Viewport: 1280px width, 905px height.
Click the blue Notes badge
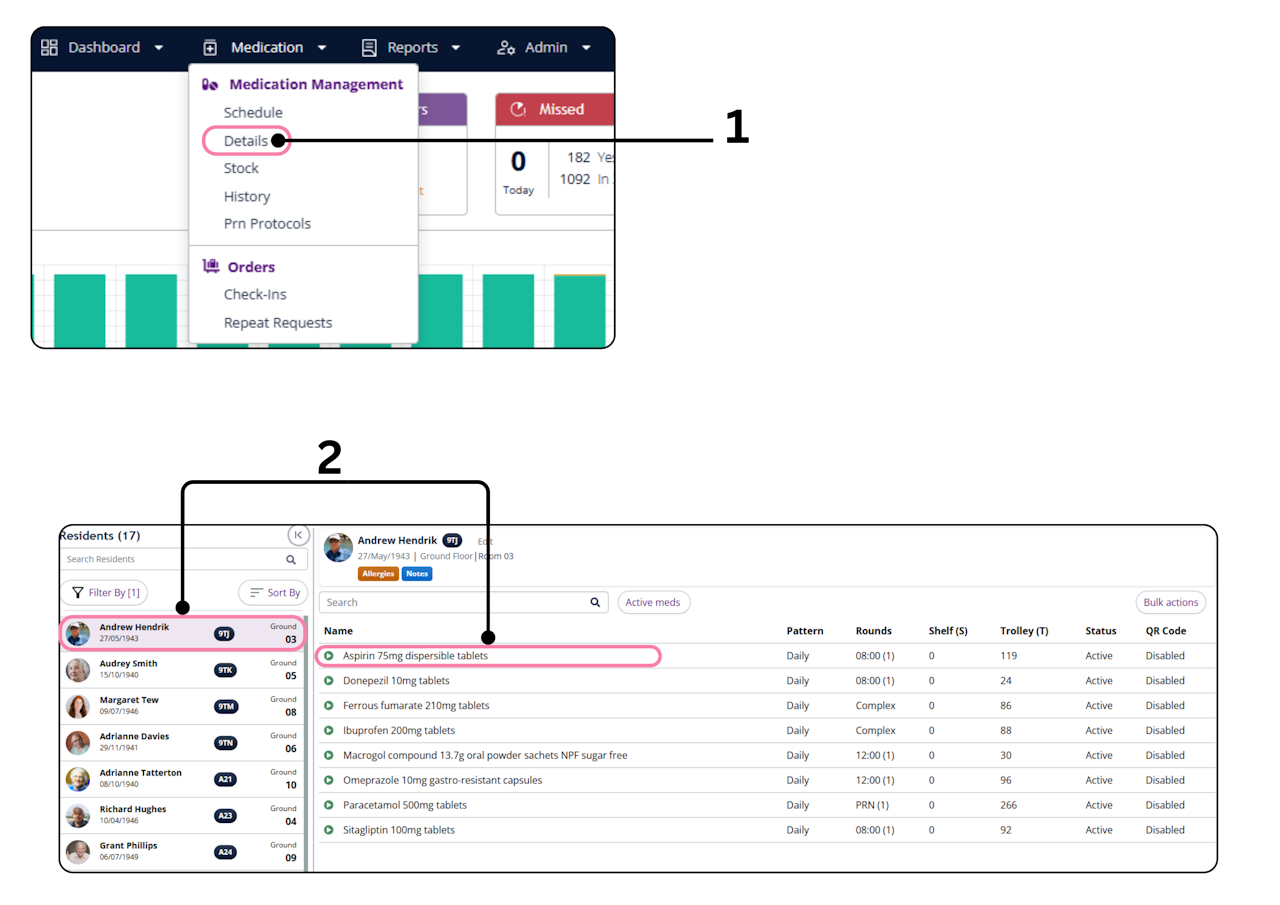[417, 574]
